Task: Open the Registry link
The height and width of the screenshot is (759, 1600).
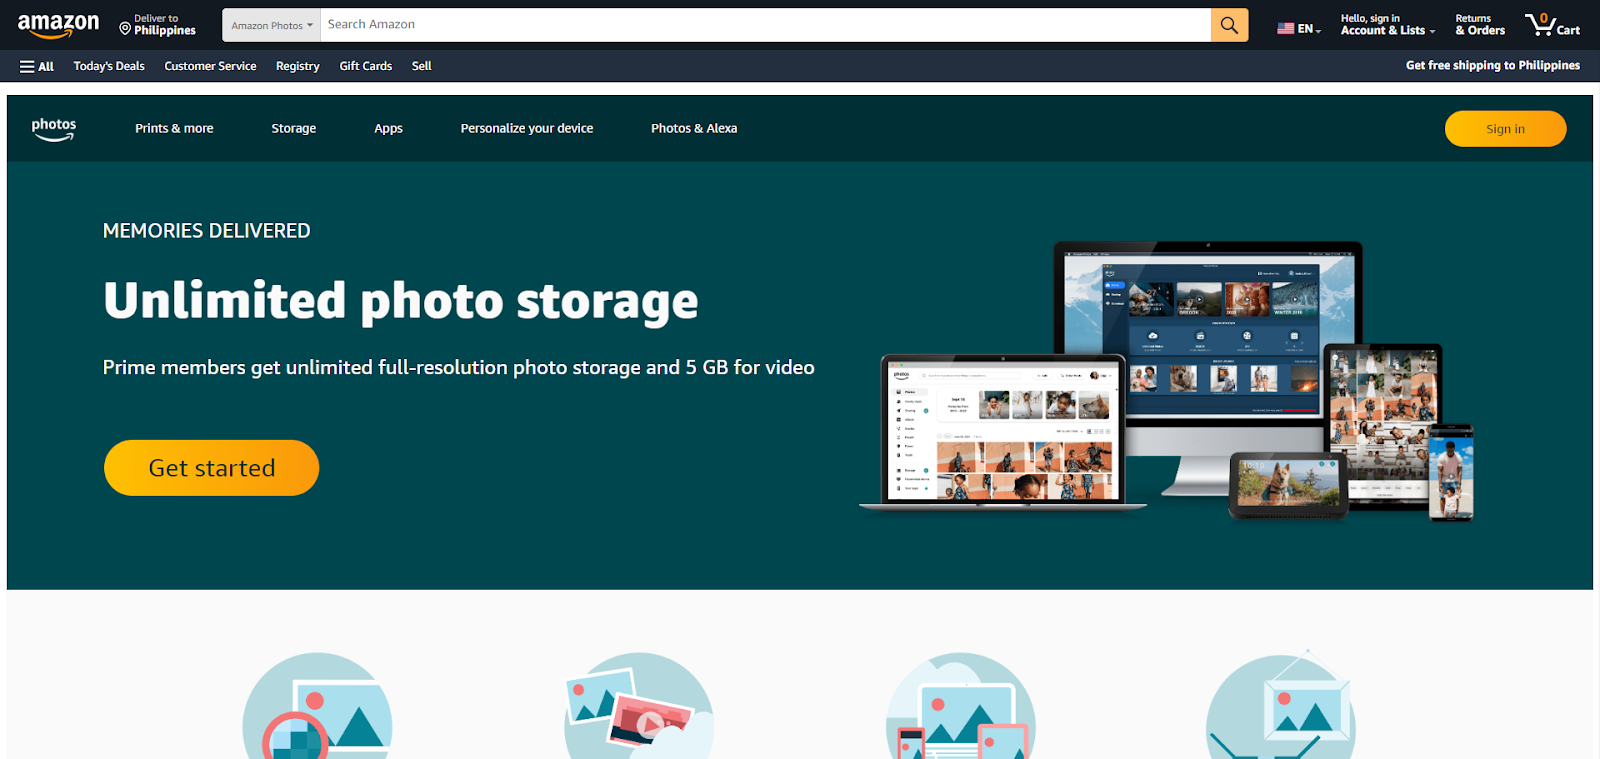Action: [x=298, y=66]
